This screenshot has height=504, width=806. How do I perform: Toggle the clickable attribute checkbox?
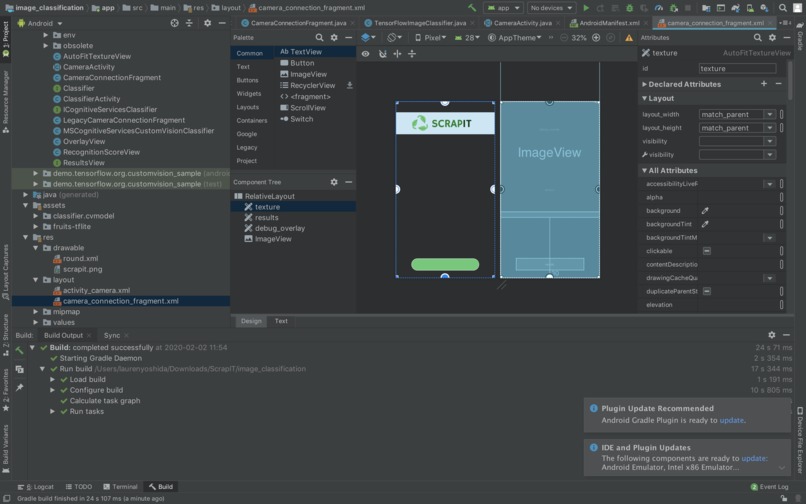[707, 251]
